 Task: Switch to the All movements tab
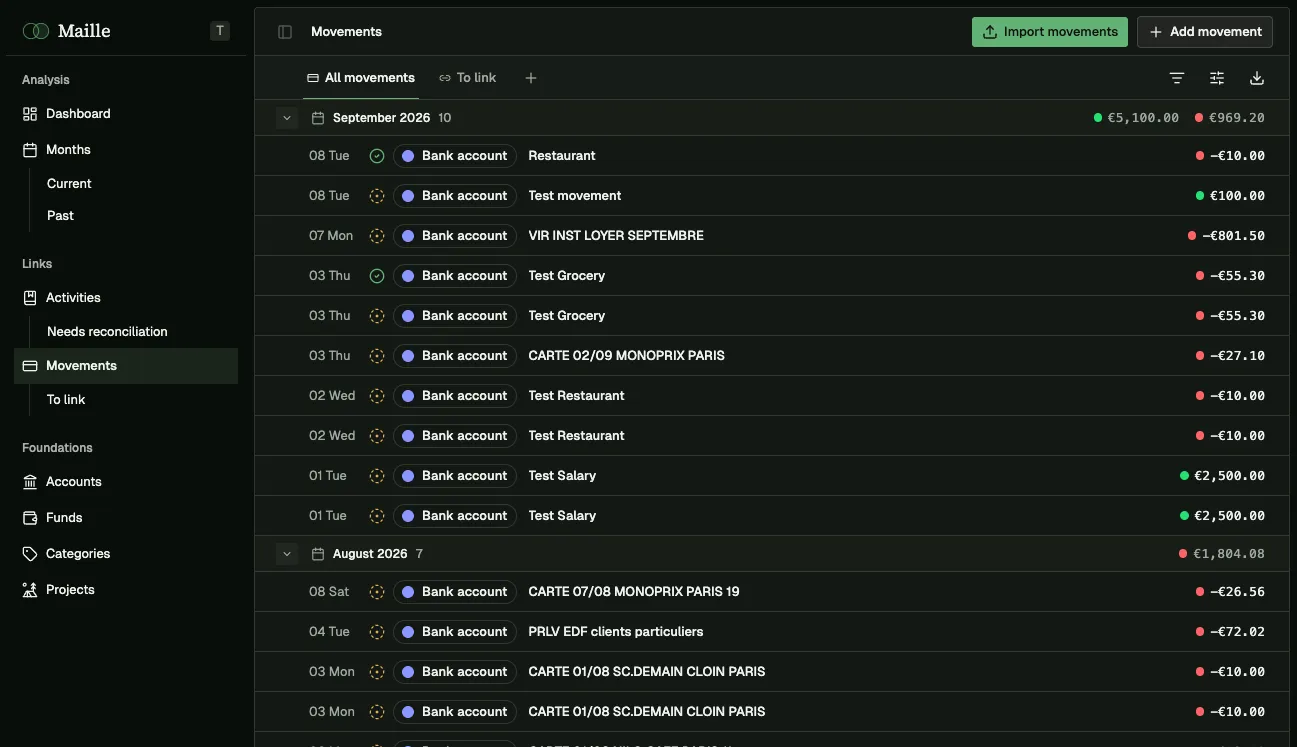pyautogui.click(x=361, y=78)
